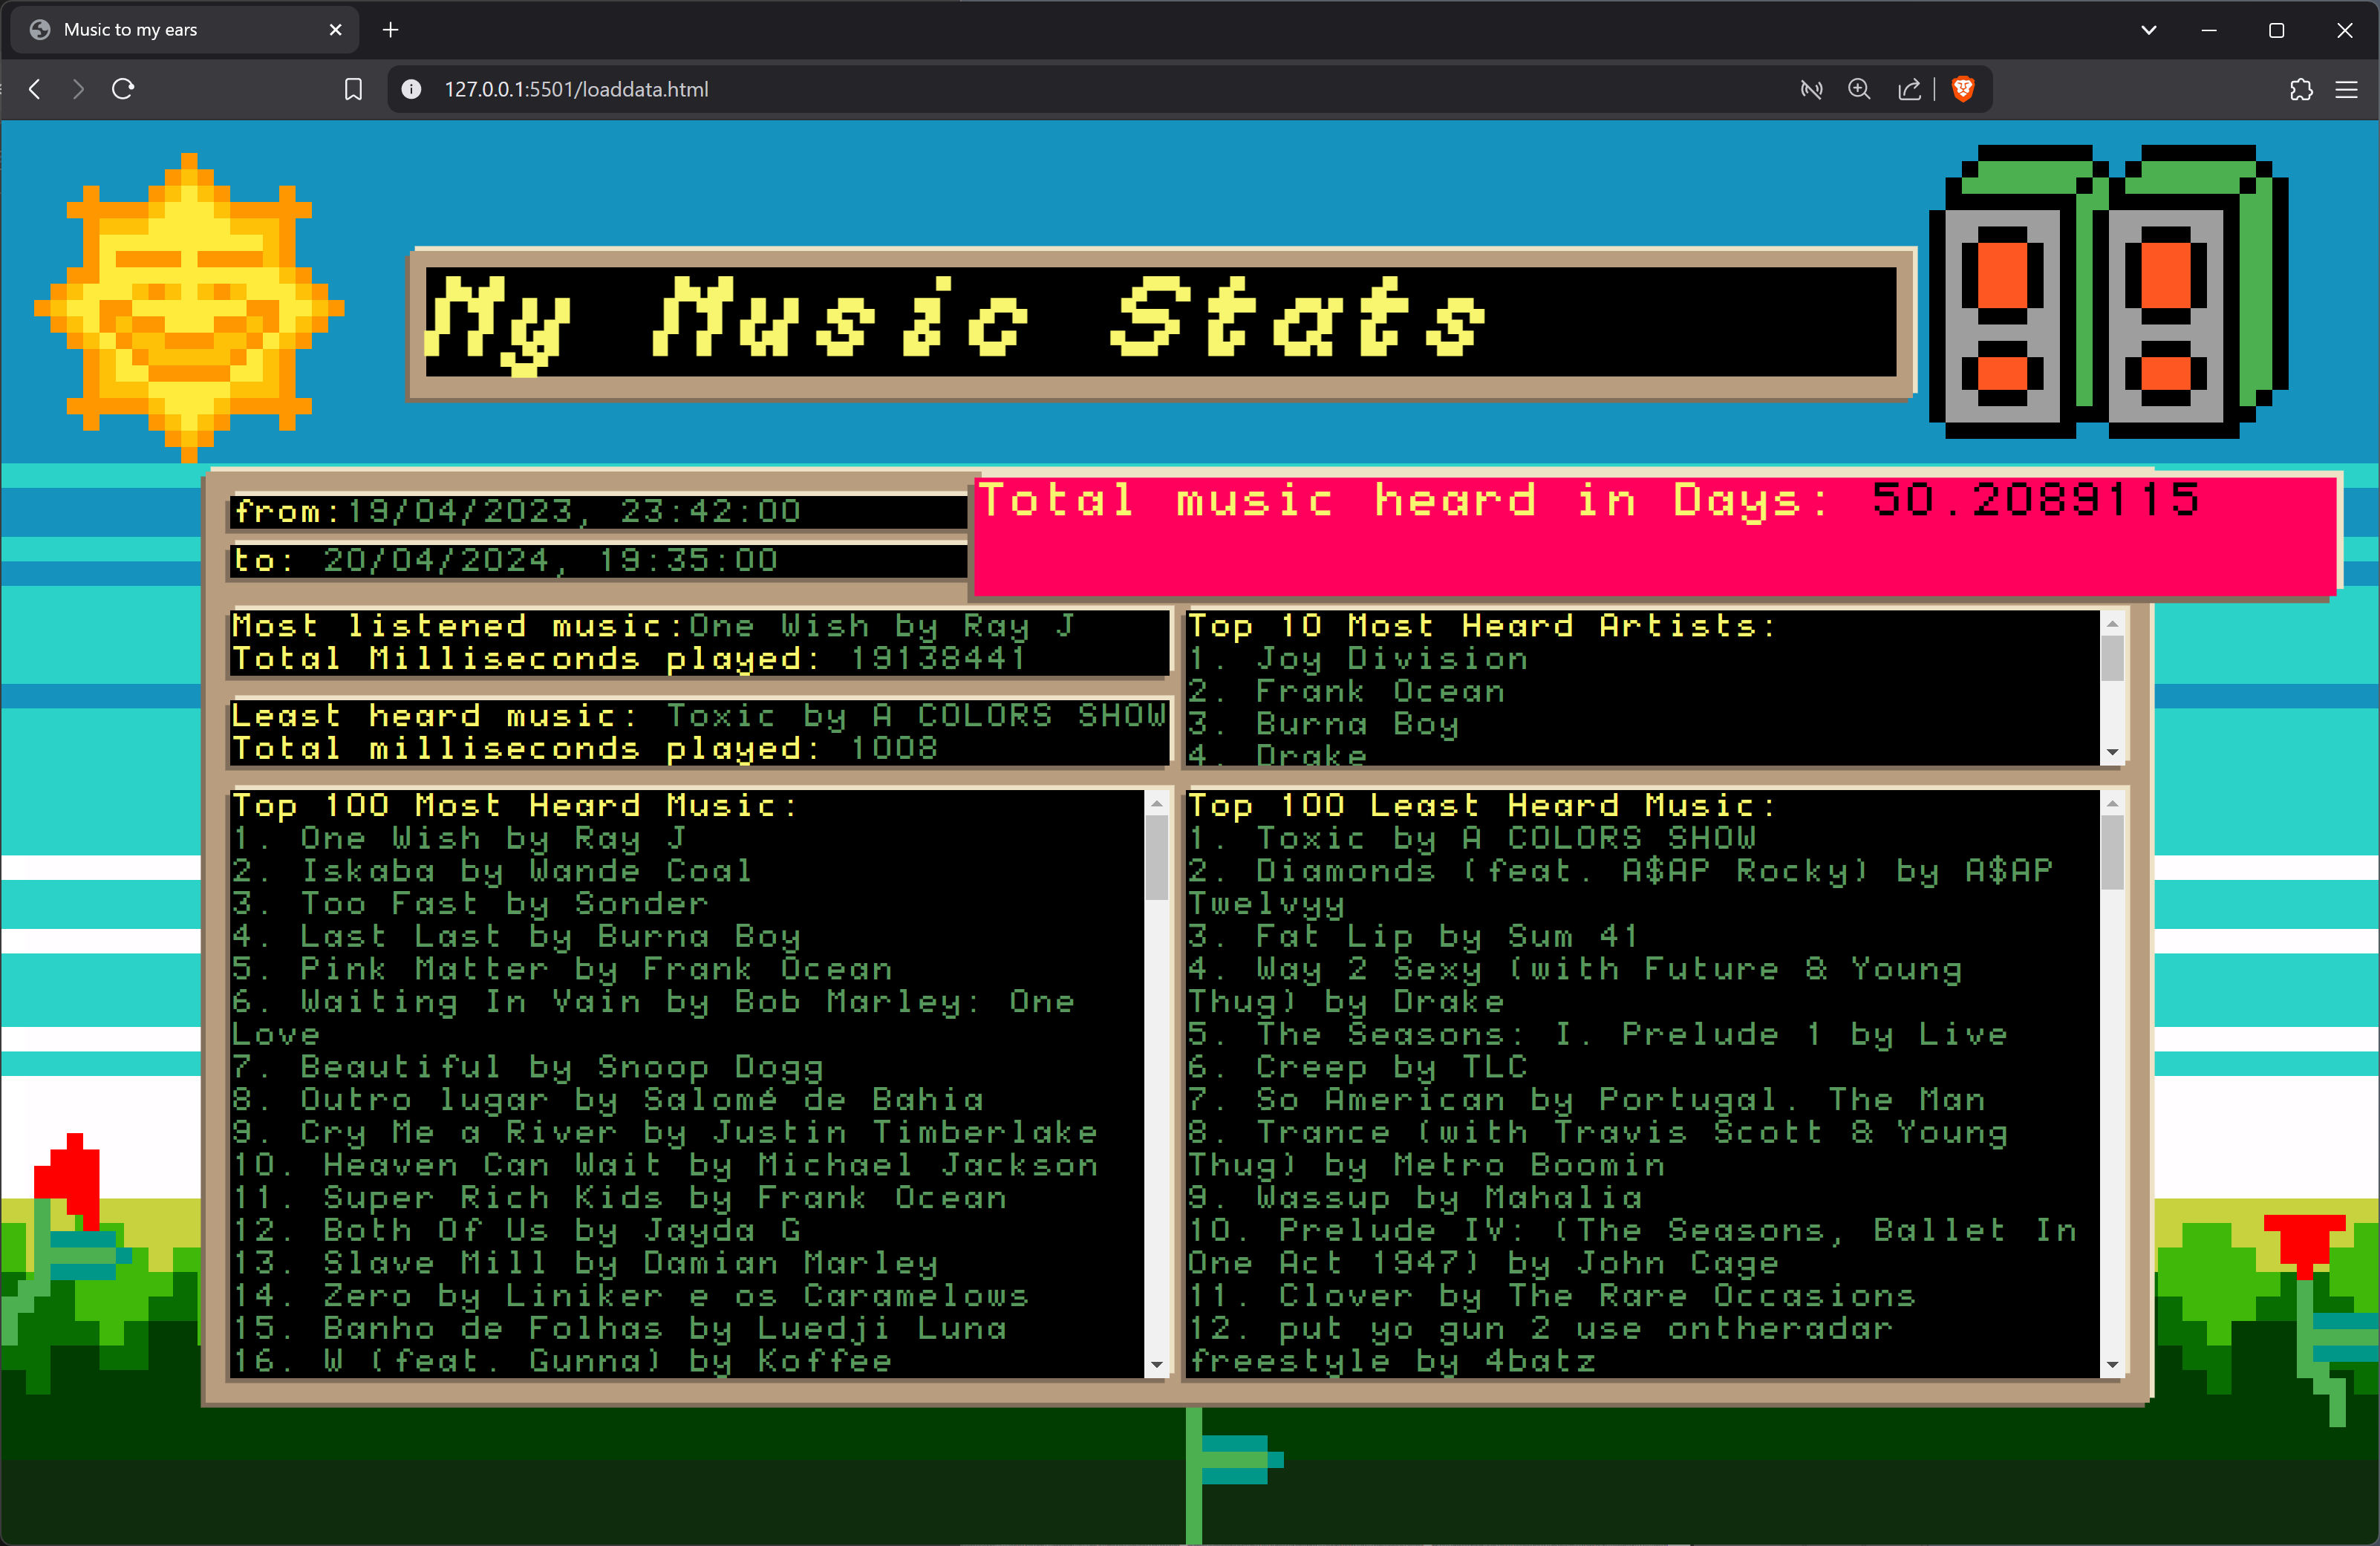
Task: Open the Brave Shields lion icon
Action: pos(1963,89)
